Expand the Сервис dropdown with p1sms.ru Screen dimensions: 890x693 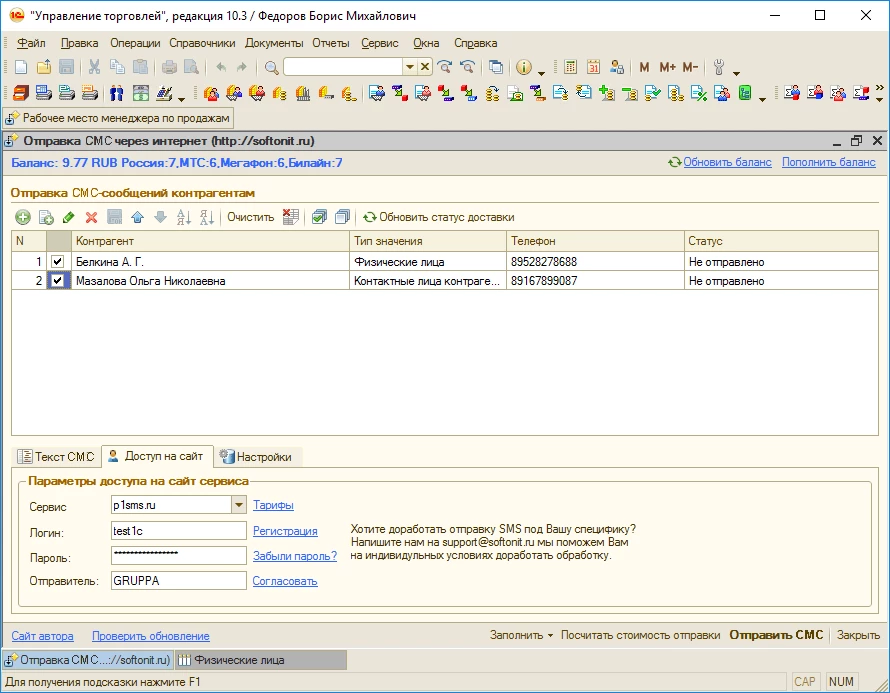click(239, 505)
